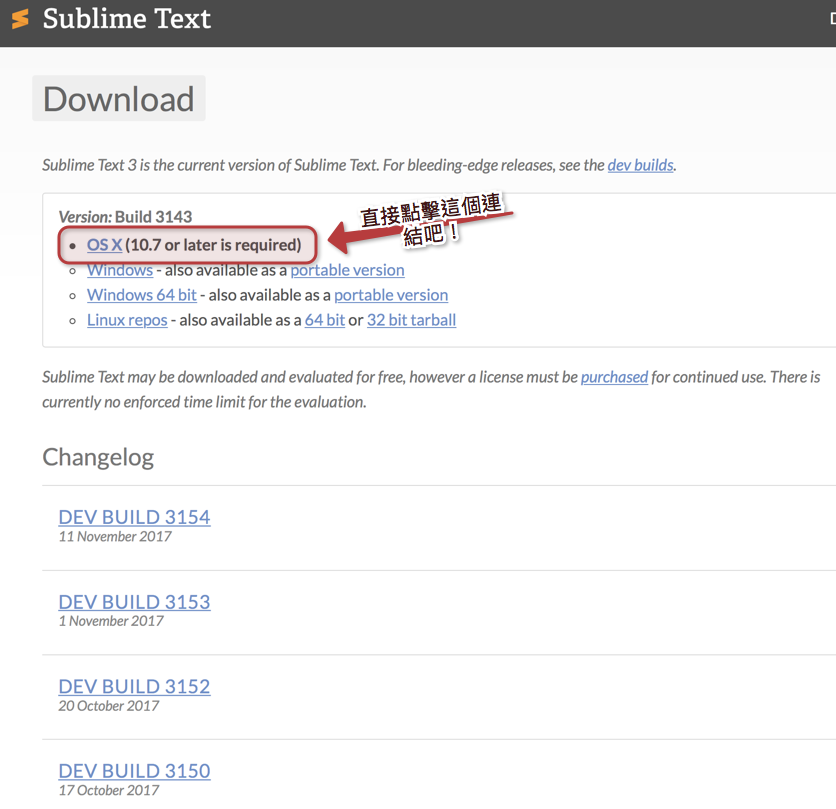Screen dimensions: 836x809
Task: Open the Linux repos link
Action: pos(127,320)
